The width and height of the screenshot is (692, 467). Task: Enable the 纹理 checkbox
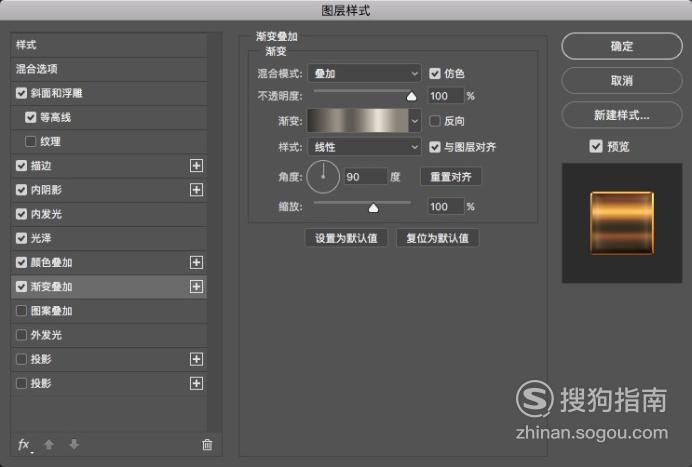30,142
